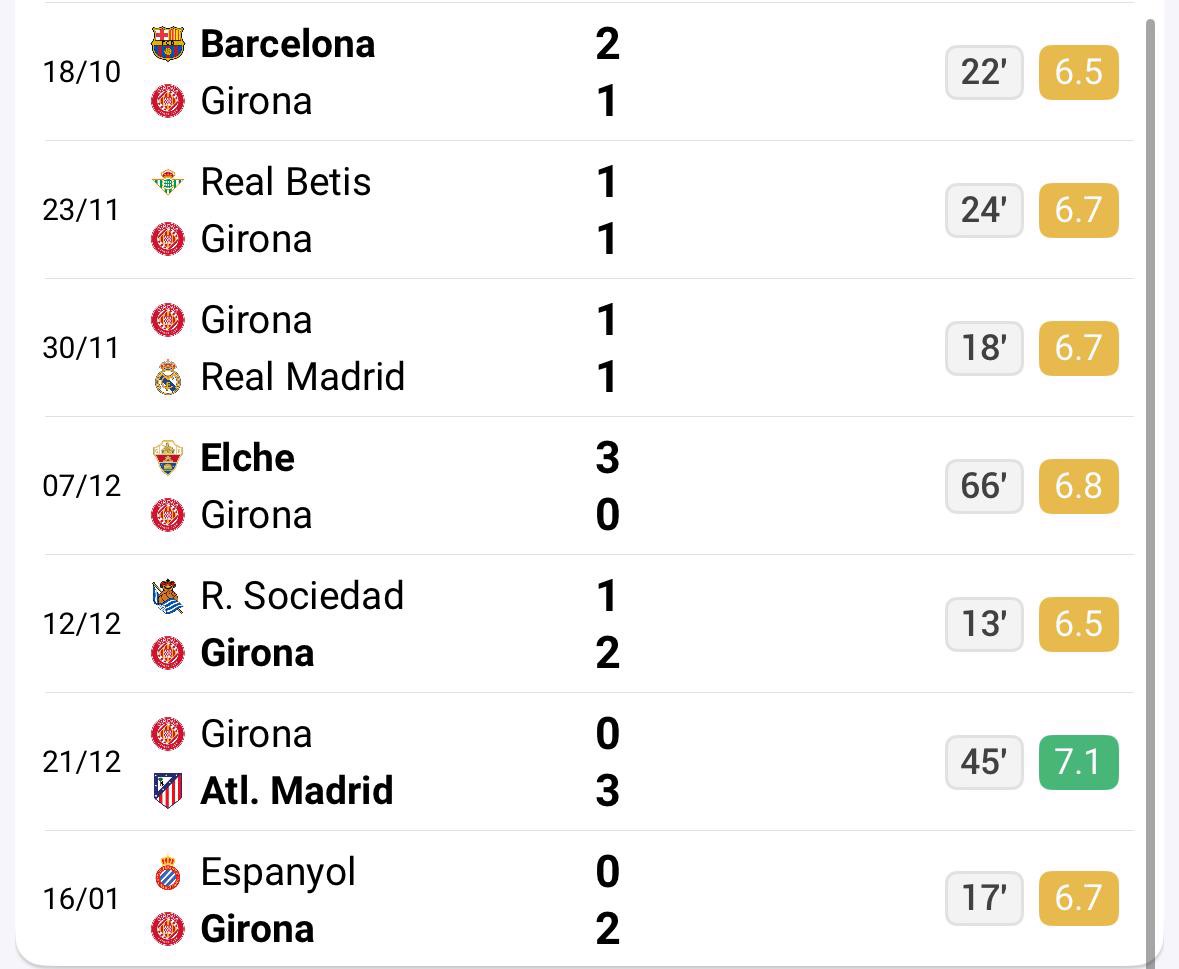Image resolution: width=1179 pixels, height=969 pixels.
Task: Click the Elche club crest icon
Action: (167, 458)
